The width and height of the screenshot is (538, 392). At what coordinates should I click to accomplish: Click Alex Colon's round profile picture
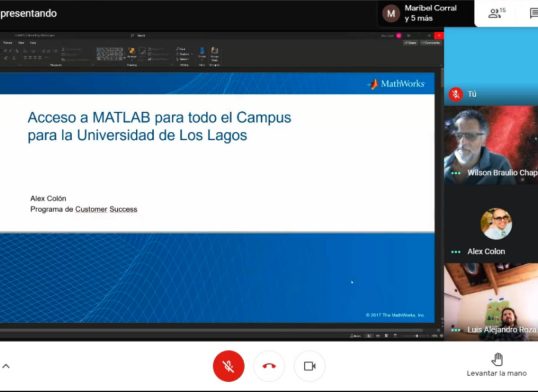496,223
